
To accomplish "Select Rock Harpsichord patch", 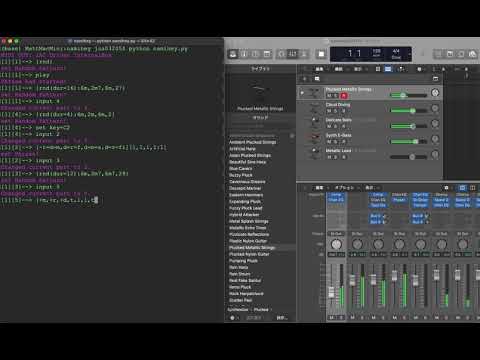I will 246,294.
